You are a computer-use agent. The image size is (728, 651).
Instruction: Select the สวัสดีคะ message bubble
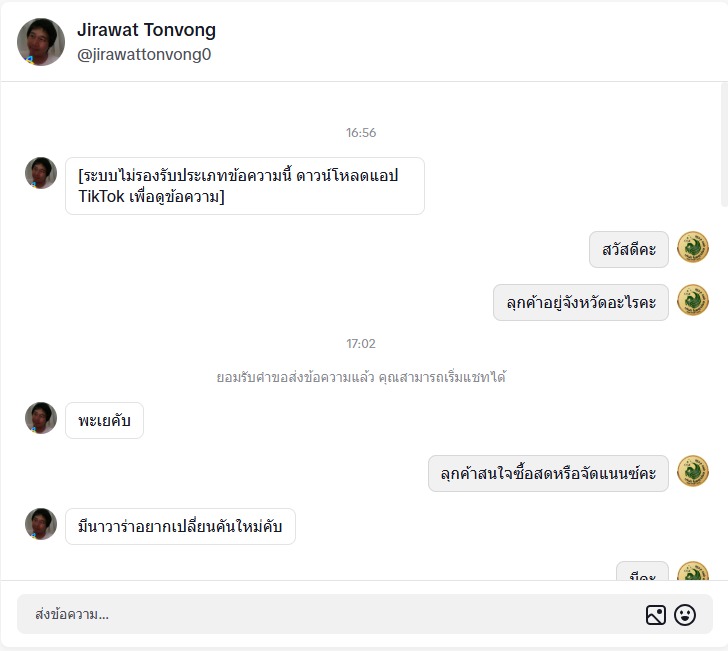pos(629,249)
